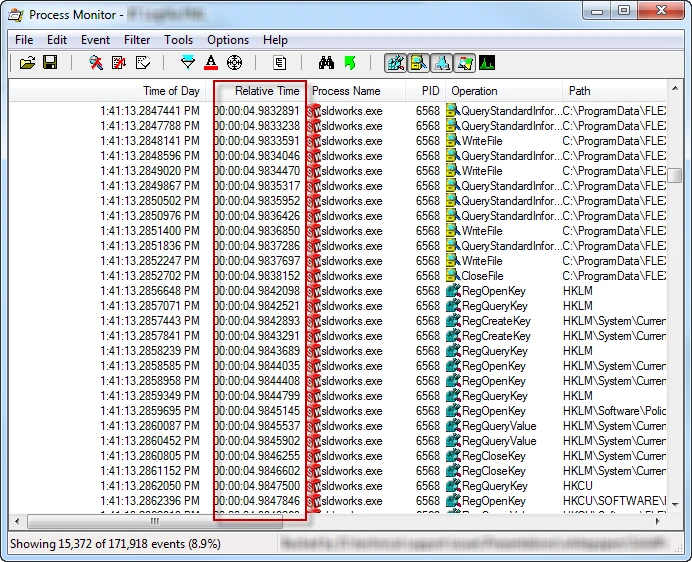692x562 pixels.
Task: Click the RegCloseKey row at 1:41:13.2861152 PM
Action: tap(338, 471)
